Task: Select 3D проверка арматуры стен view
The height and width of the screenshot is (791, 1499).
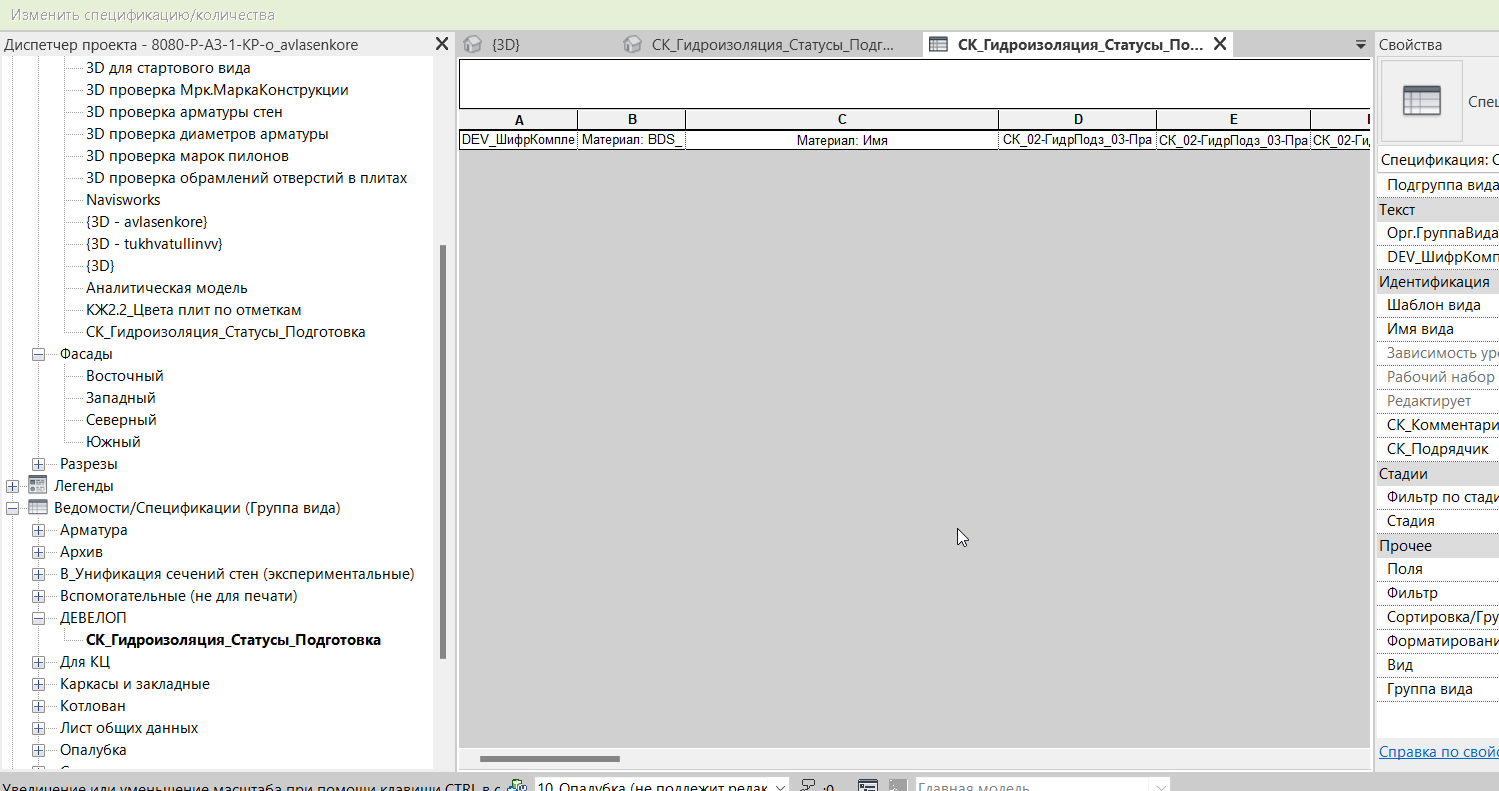Action: pos(184,112)
